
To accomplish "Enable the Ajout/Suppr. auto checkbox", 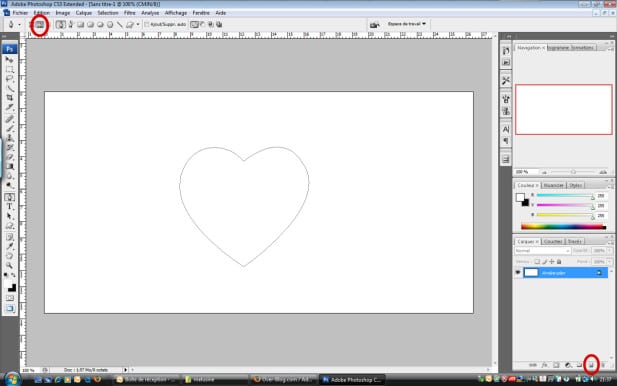I will (x=147, y=24).
